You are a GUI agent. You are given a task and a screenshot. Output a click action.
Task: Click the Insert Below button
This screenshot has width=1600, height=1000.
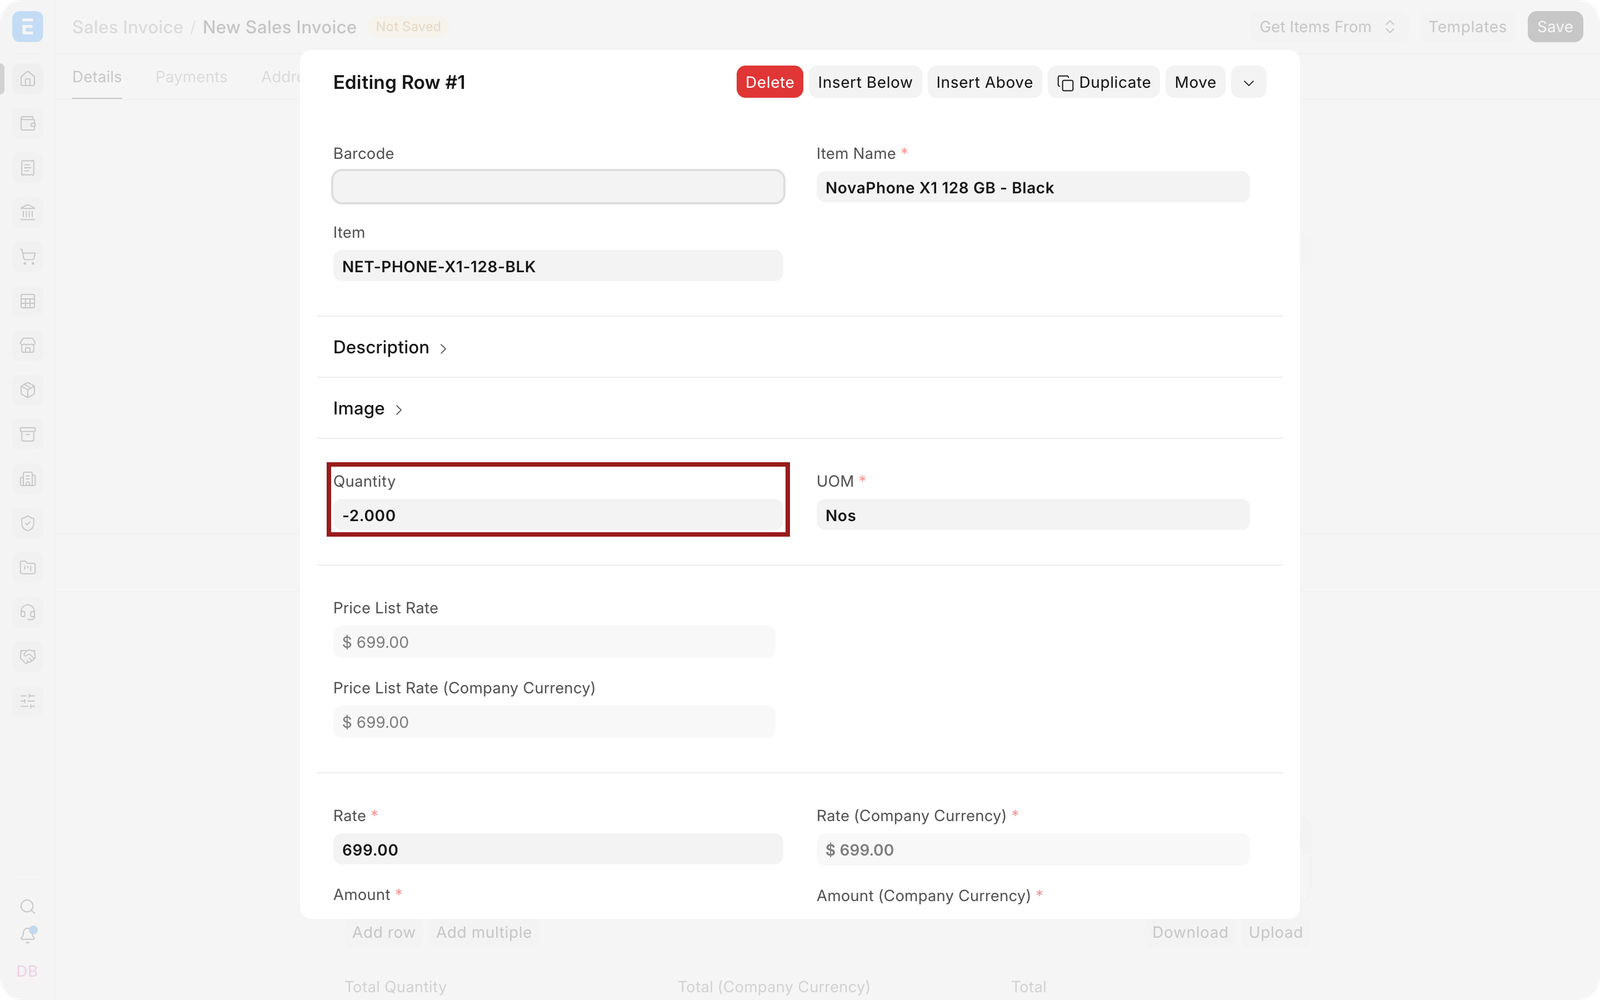[865, 82]
